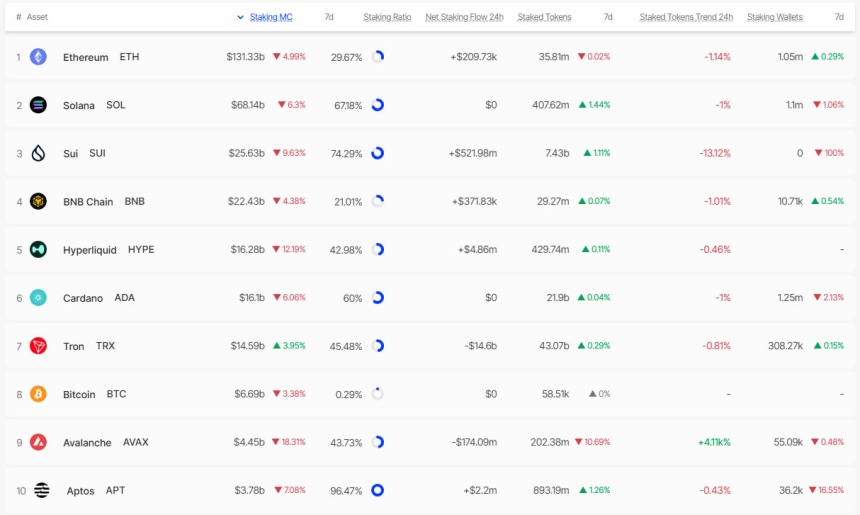The width and height of the screenshot is (860, 515).
Task: Open the Avalanche asset name link
Action: [x=87, y=442]
